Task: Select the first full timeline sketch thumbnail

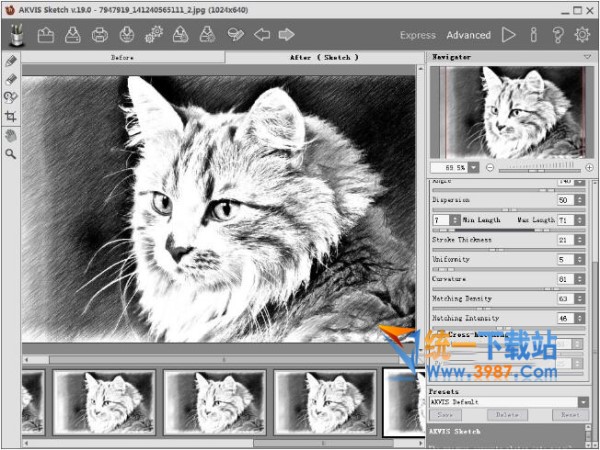Action: click(x=104, y=402)
